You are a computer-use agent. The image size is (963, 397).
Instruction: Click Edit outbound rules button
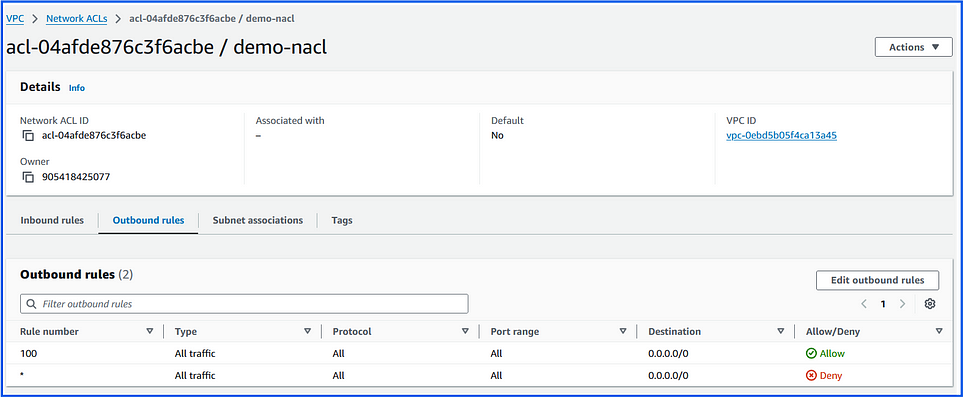(877, 280)
